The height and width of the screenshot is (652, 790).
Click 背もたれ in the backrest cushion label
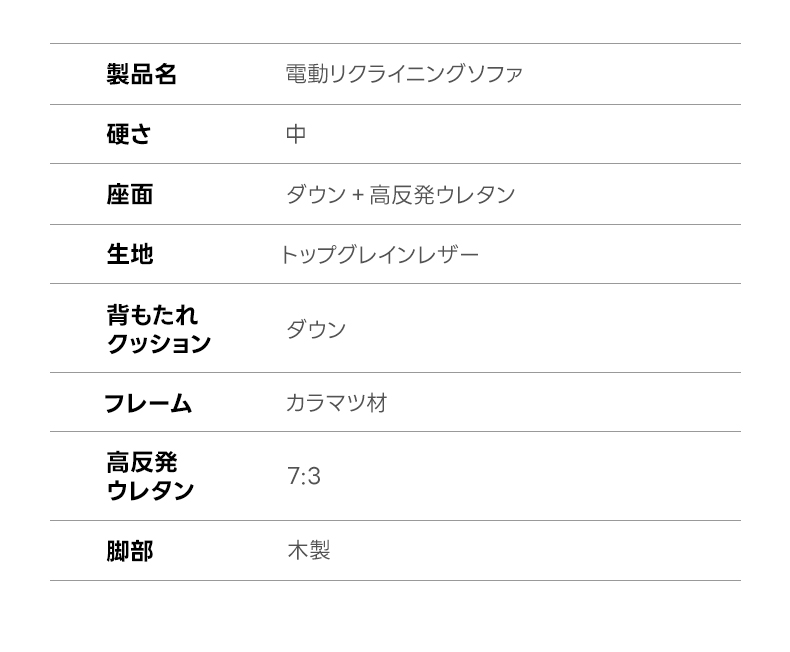[152, 315]
